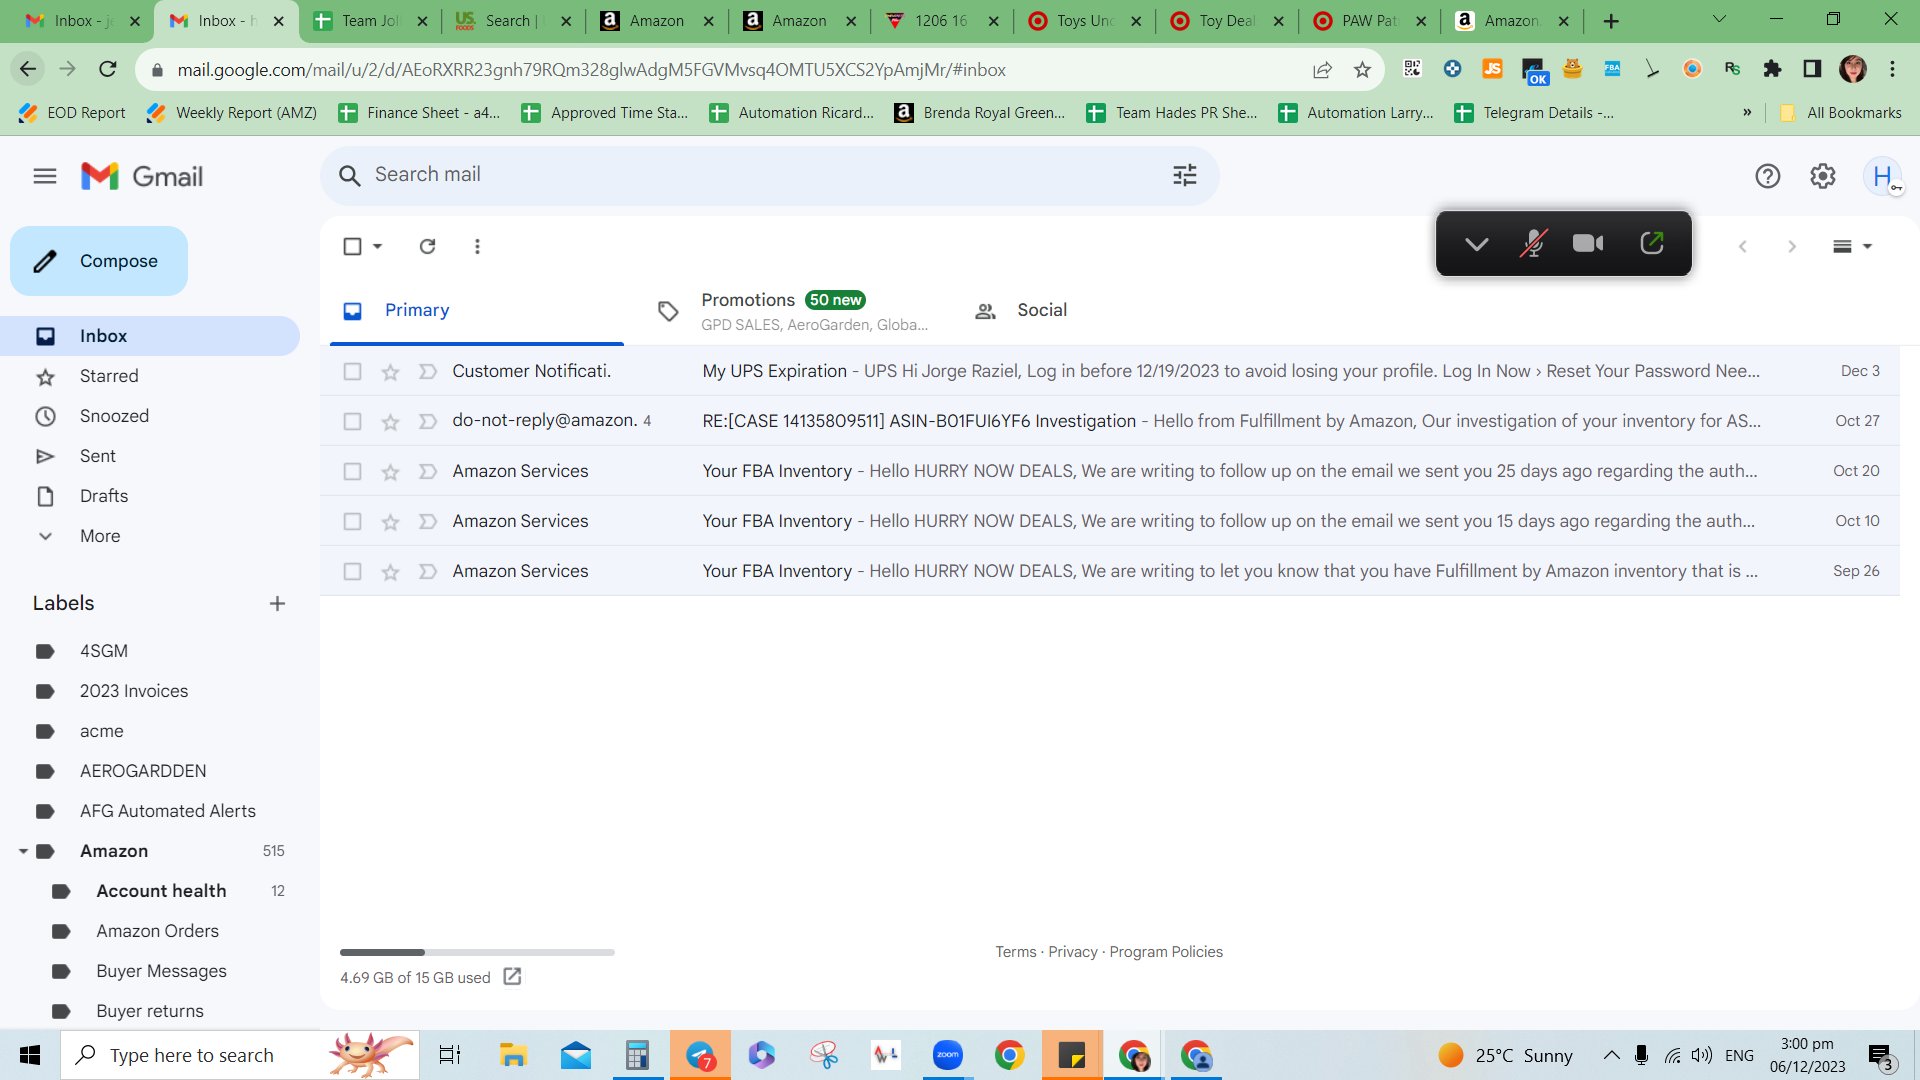Select the My UPS Expiration email checkbox

(352, 372)
